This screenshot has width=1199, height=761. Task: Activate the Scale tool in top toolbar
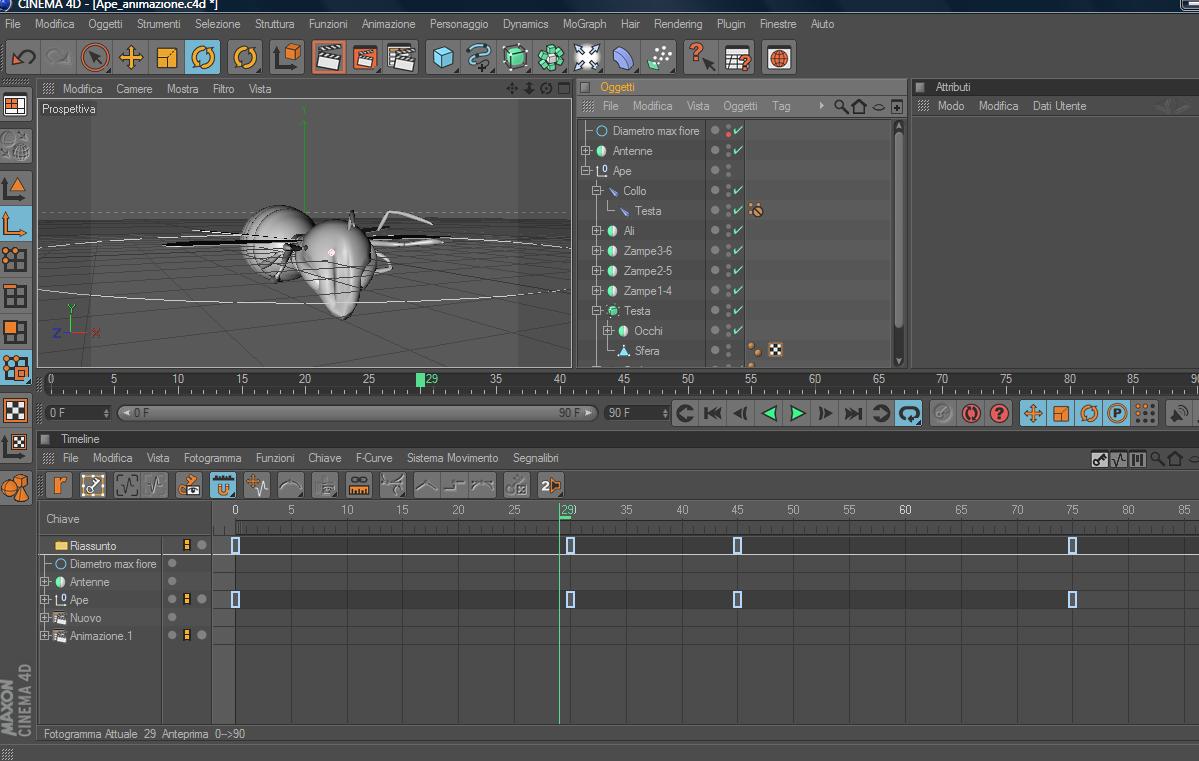(167, 58)
